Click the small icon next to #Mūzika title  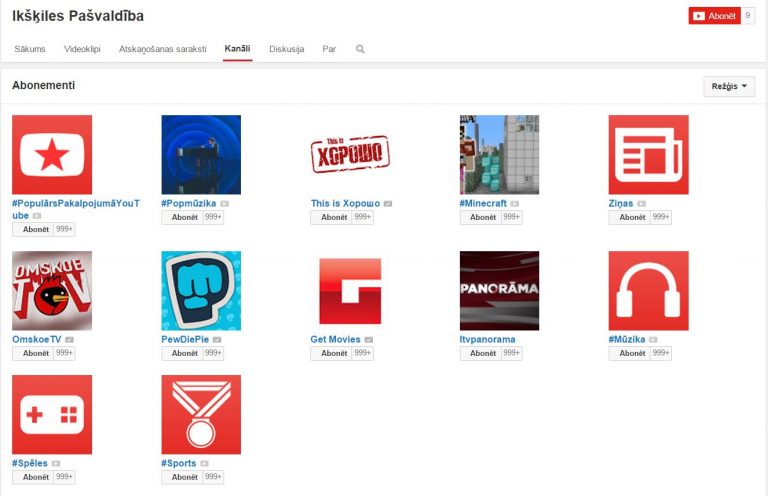653,340
